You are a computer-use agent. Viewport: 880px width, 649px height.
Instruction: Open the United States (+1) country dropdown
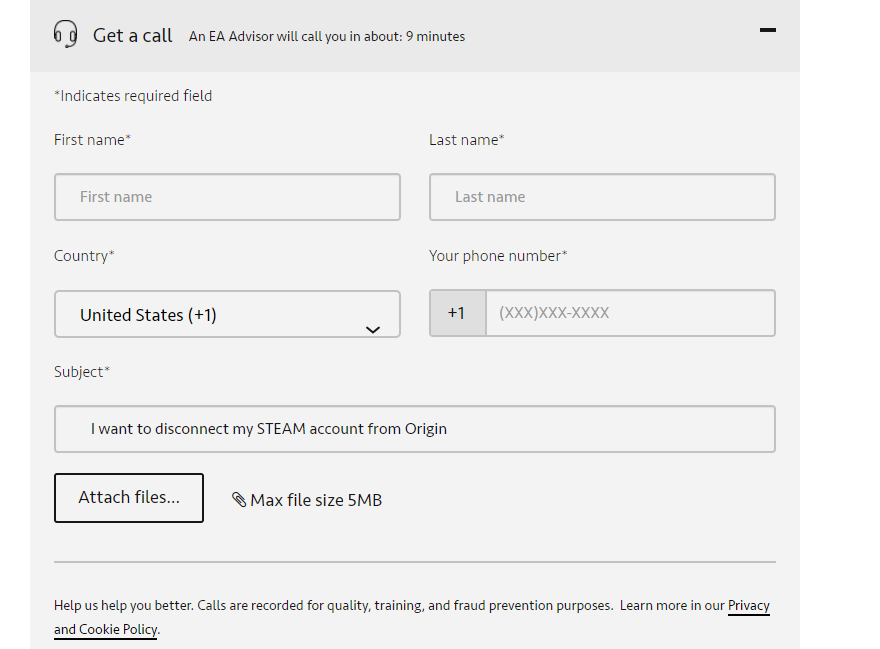click(x=227, y=314)
